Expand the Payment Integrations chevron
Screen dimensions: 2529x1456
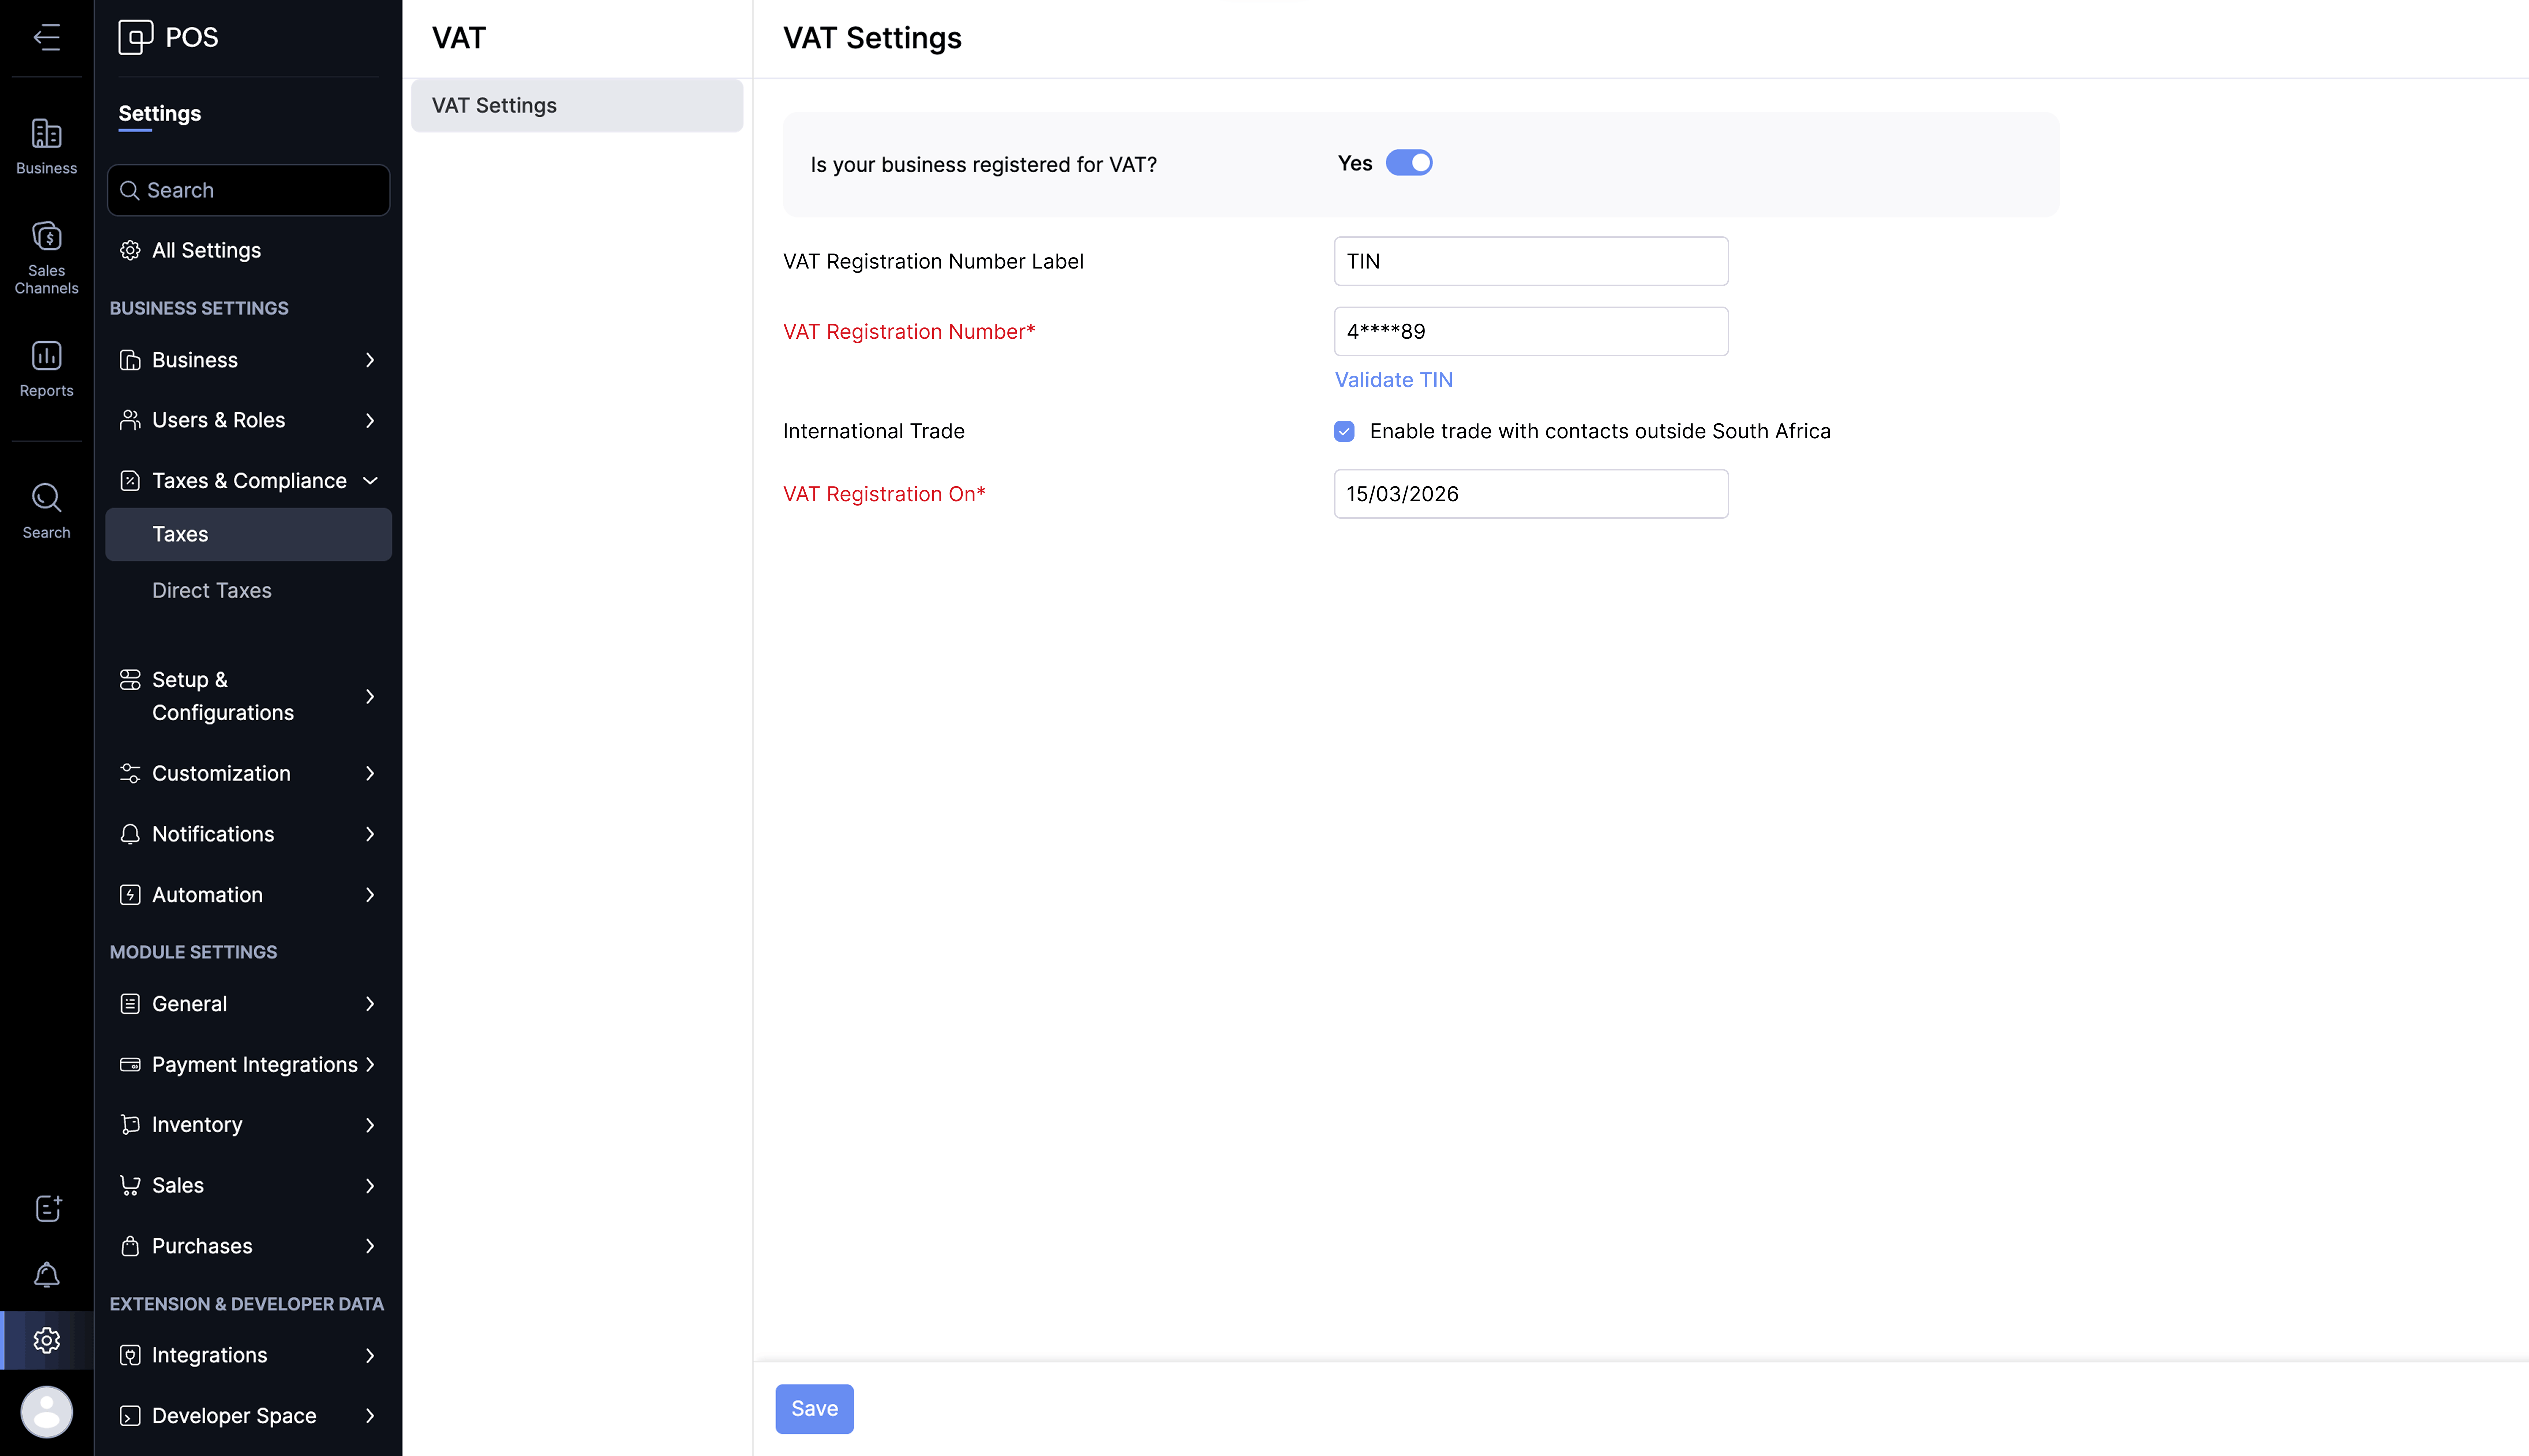click(x=370, y=1065)
